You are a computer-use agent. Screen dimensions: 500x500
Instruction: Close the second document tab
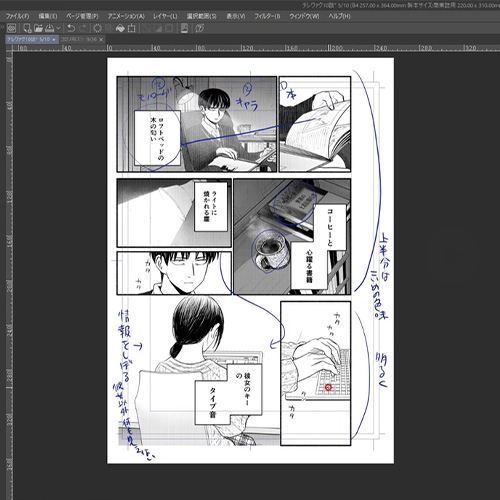101,39
